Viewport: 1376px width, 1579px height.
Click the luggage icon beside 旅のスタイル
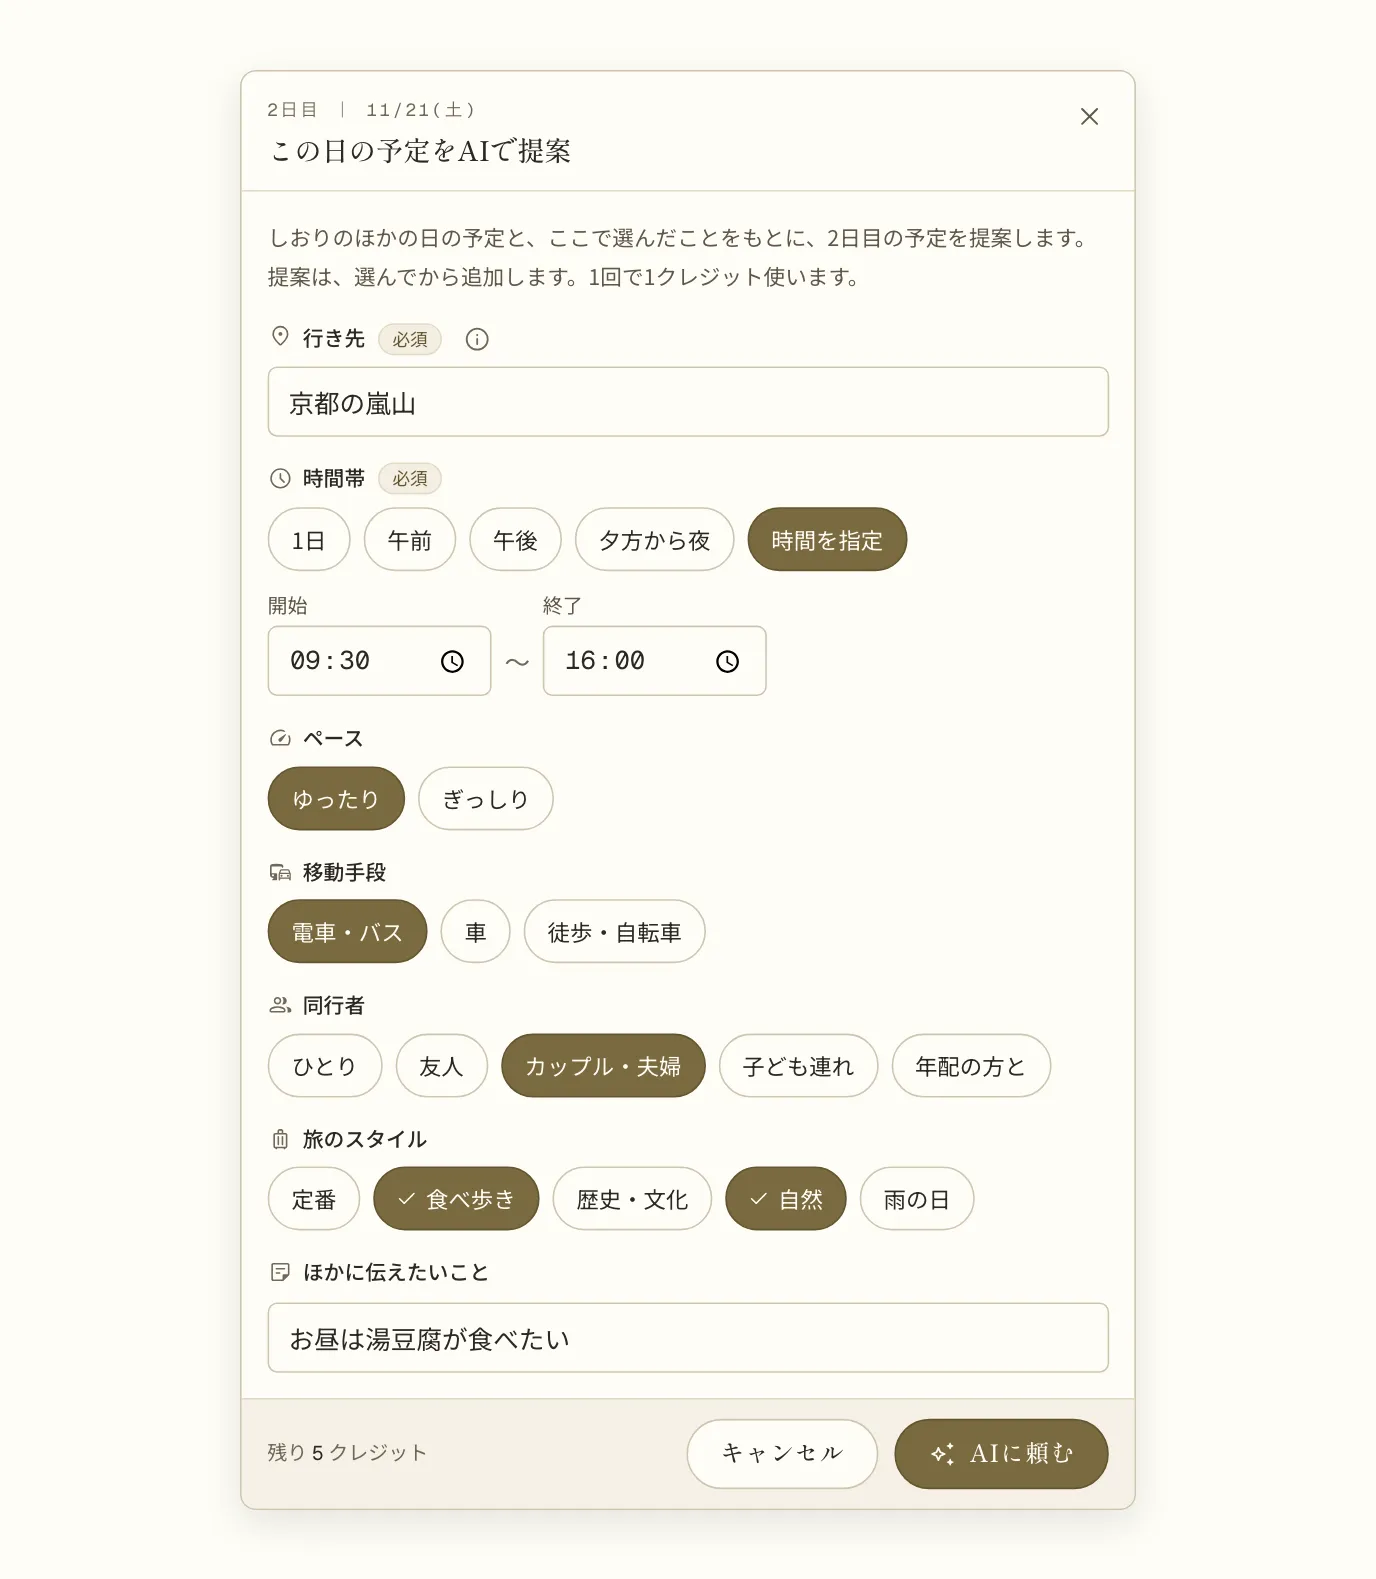(x=280, y=1139)
